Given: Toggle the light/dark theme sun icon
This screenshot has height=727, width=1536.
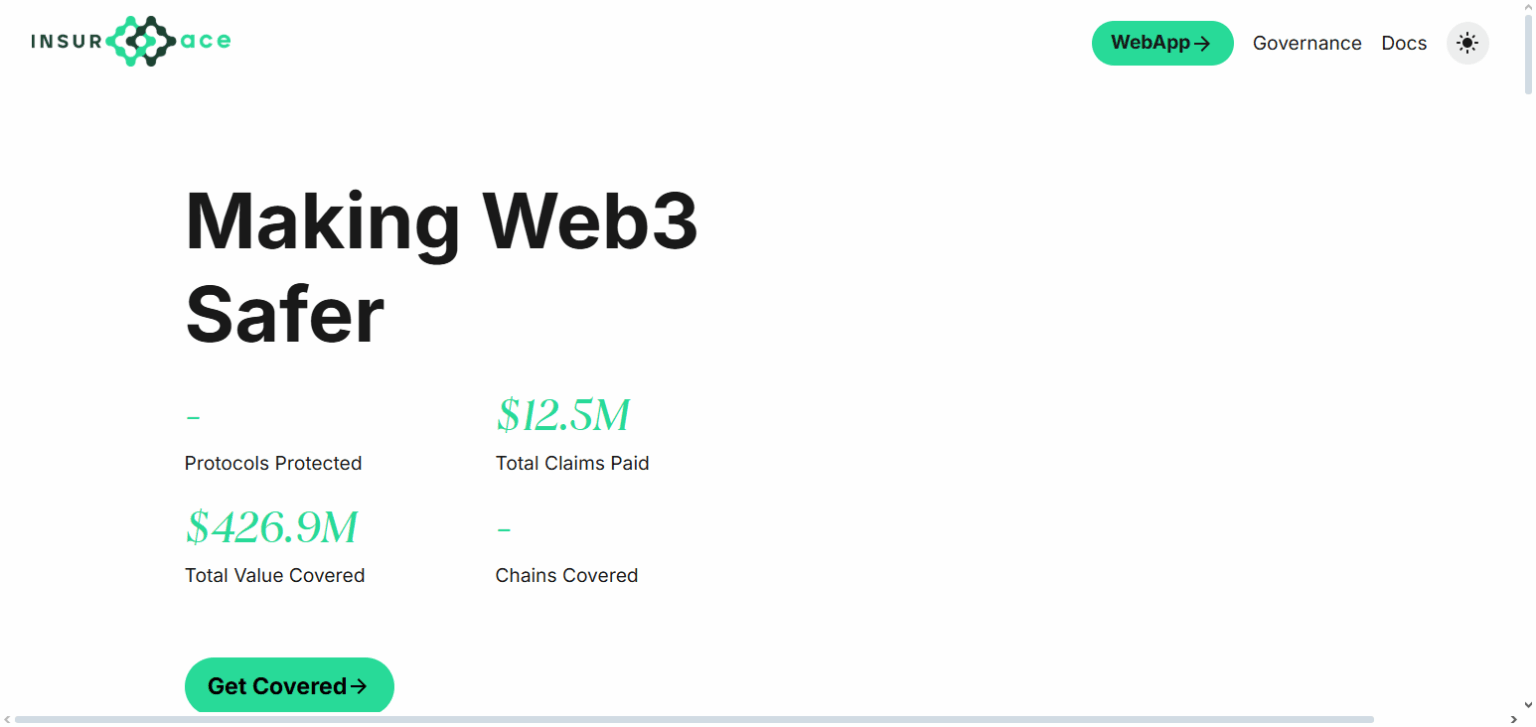Looking at the screenshot, I should (1467, 43).
